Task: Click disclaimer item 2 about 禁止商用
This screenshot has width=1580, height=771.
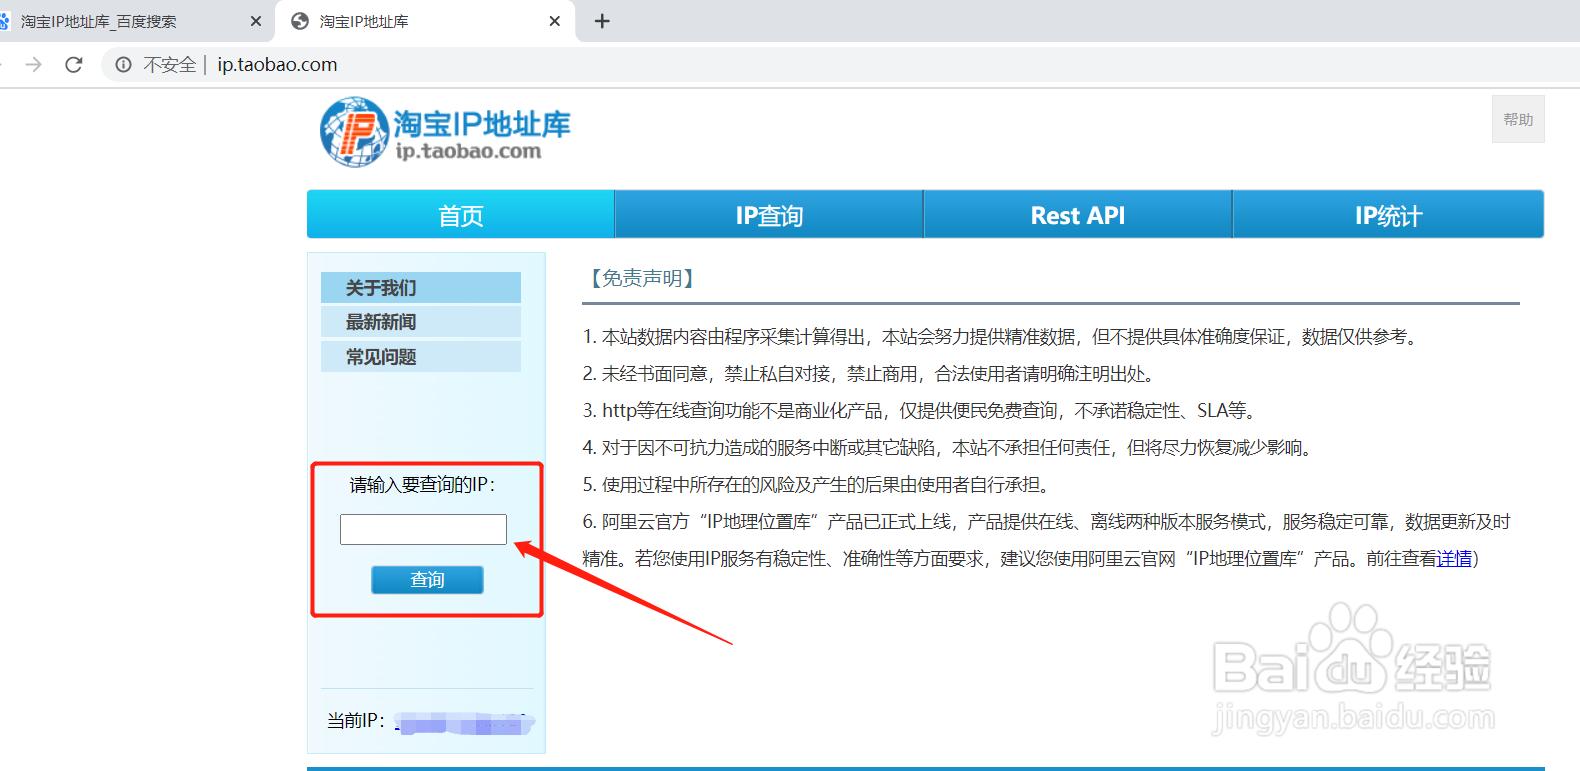Action: click(871, 374)
